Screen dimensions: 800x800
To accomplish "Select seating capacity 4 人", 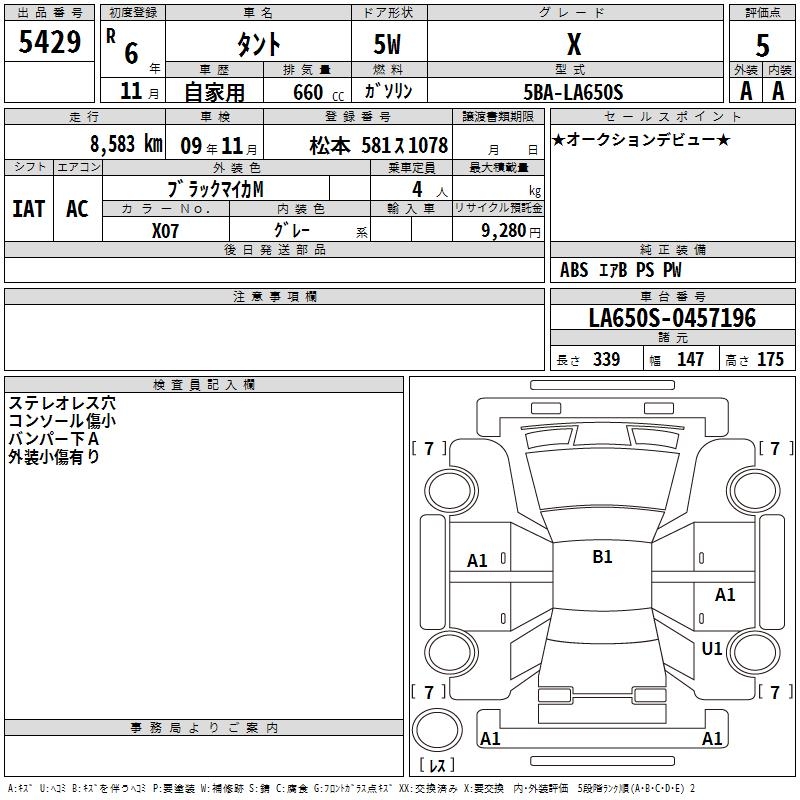I will coord(430,190).
